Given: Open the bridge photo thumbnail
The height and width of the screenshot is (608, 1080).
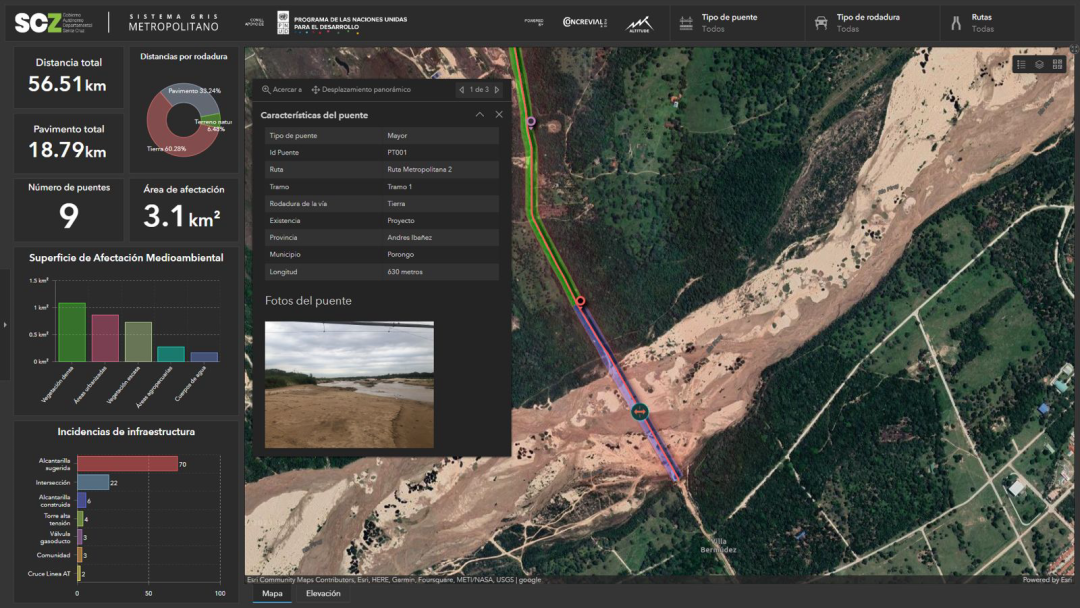Looking at the screenshot, I should click(349, 384).
